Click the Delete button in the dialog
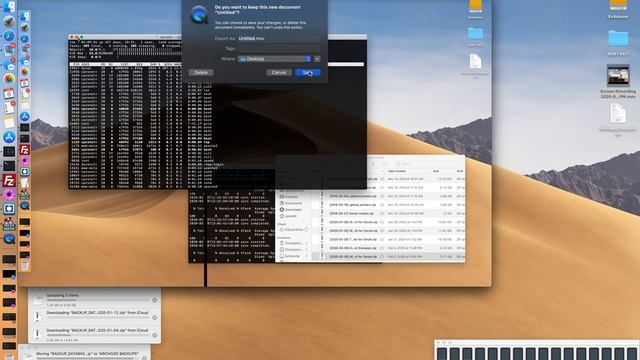640x360 pixels. pos(201,72)
